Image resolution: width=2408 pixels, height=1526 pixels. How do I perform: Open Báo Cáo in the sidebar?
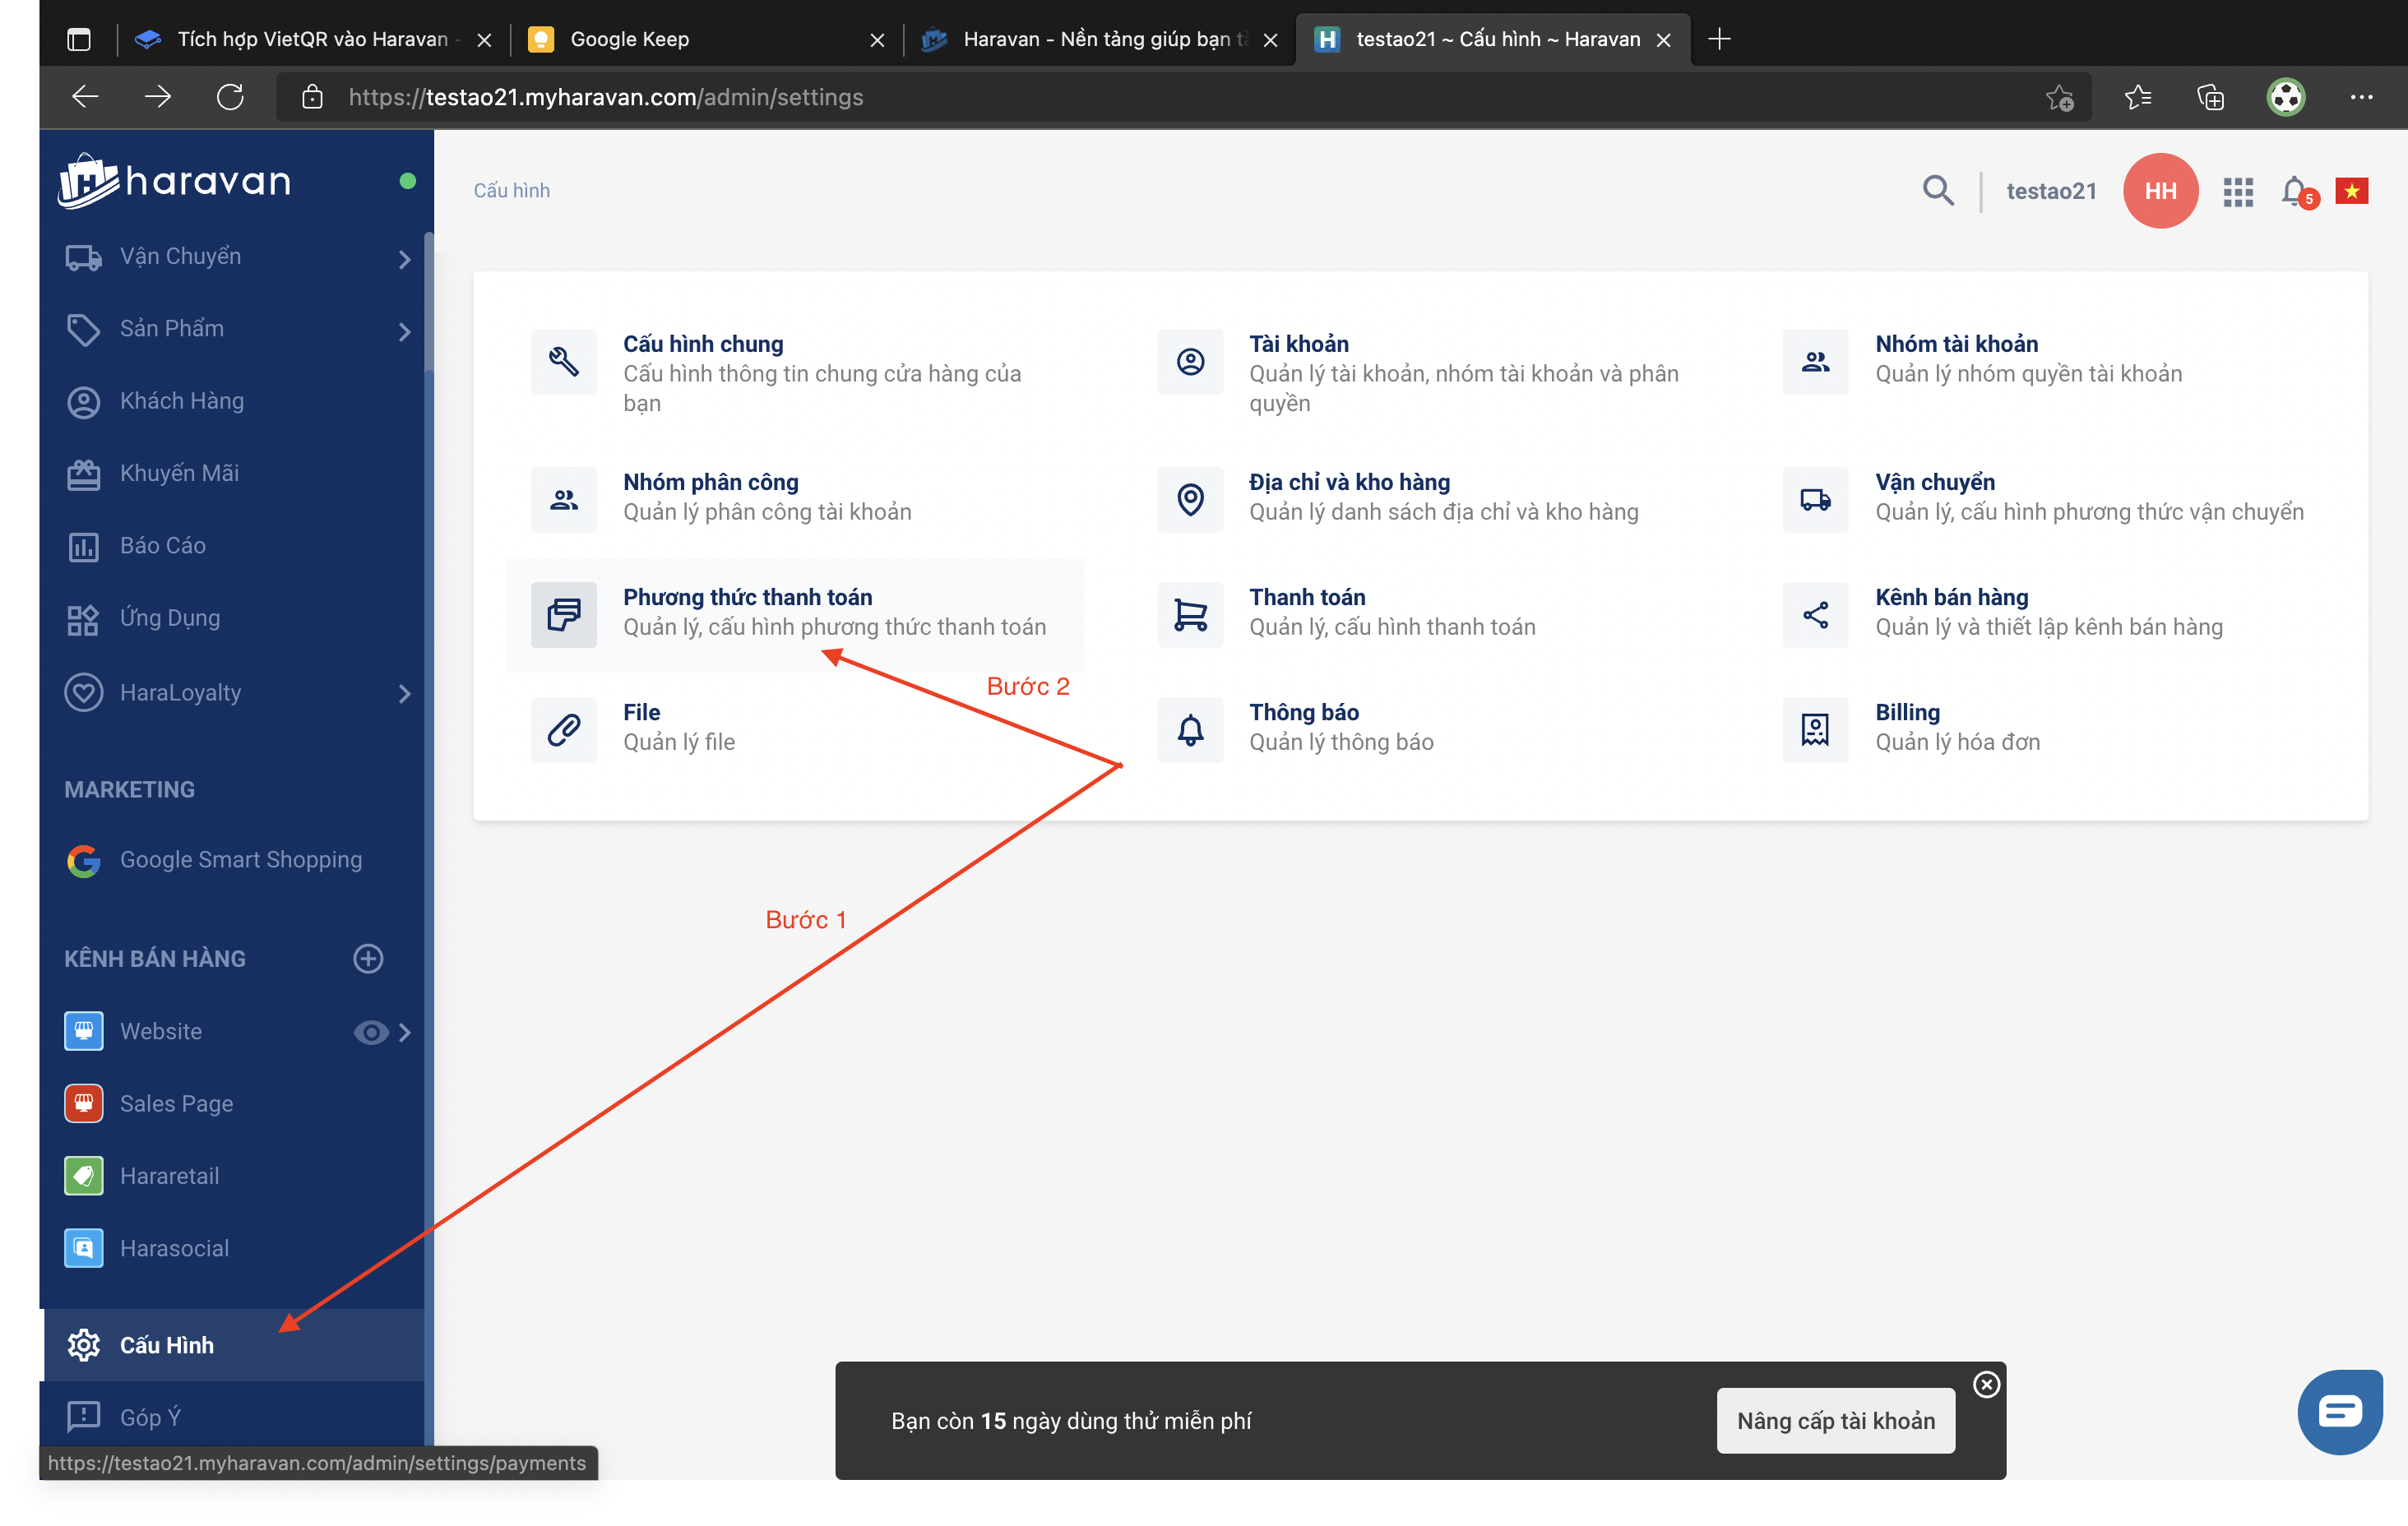tap(163, 546)
